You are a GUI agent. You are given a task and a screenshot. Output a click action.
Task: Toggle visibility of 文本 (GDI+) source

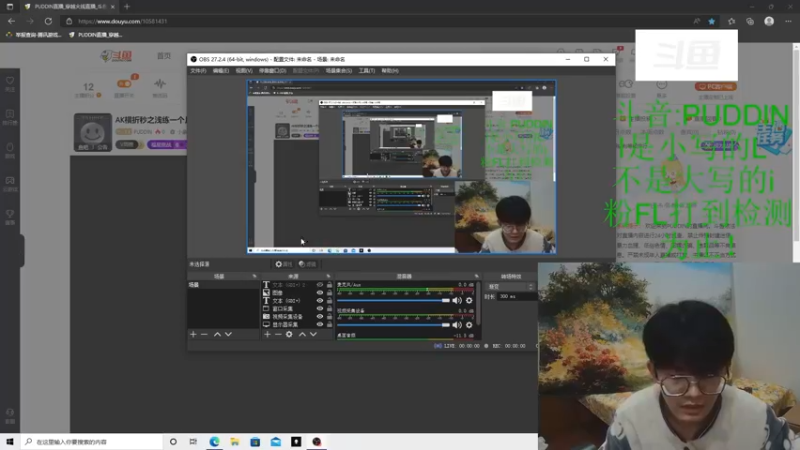[x=320, y=301]
